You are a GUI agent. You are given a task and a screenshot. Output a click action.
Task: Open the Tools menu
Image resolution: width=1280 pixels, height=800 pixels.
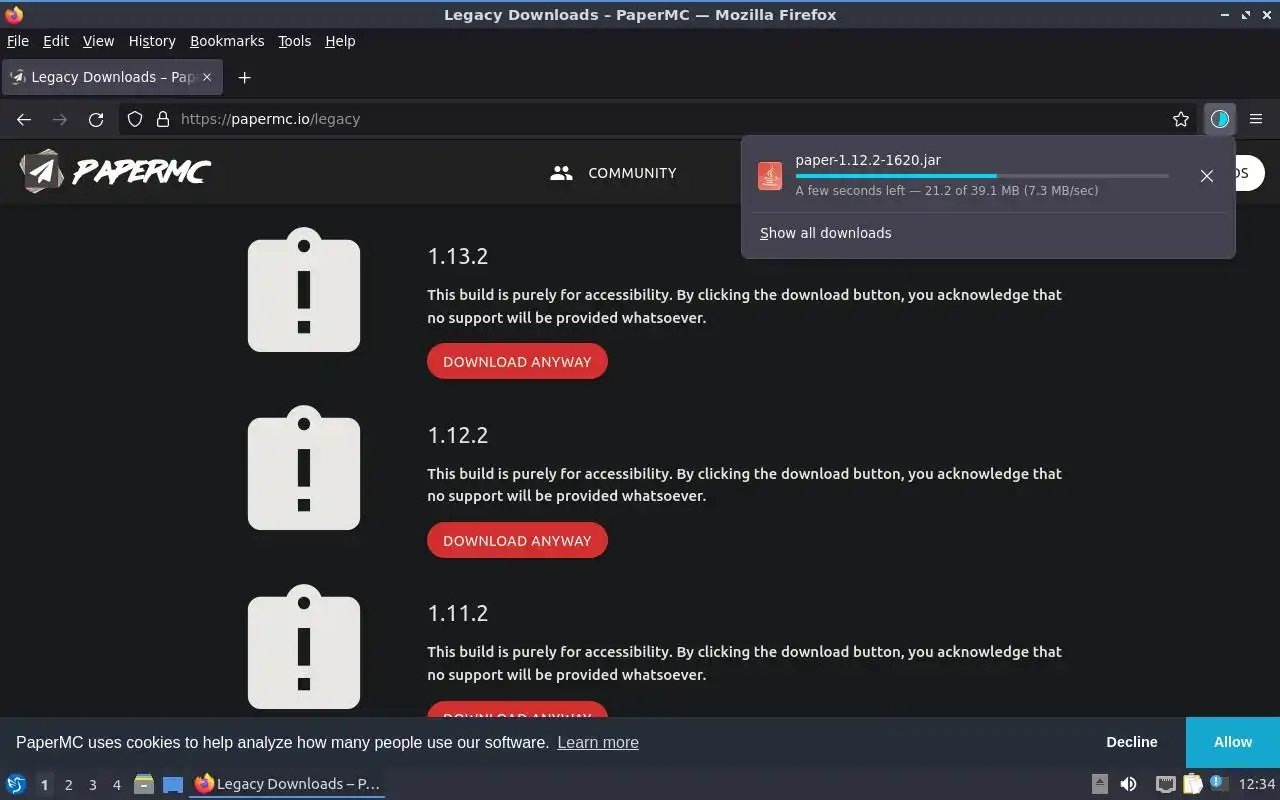pyautogui.click(x=295, y=41)
